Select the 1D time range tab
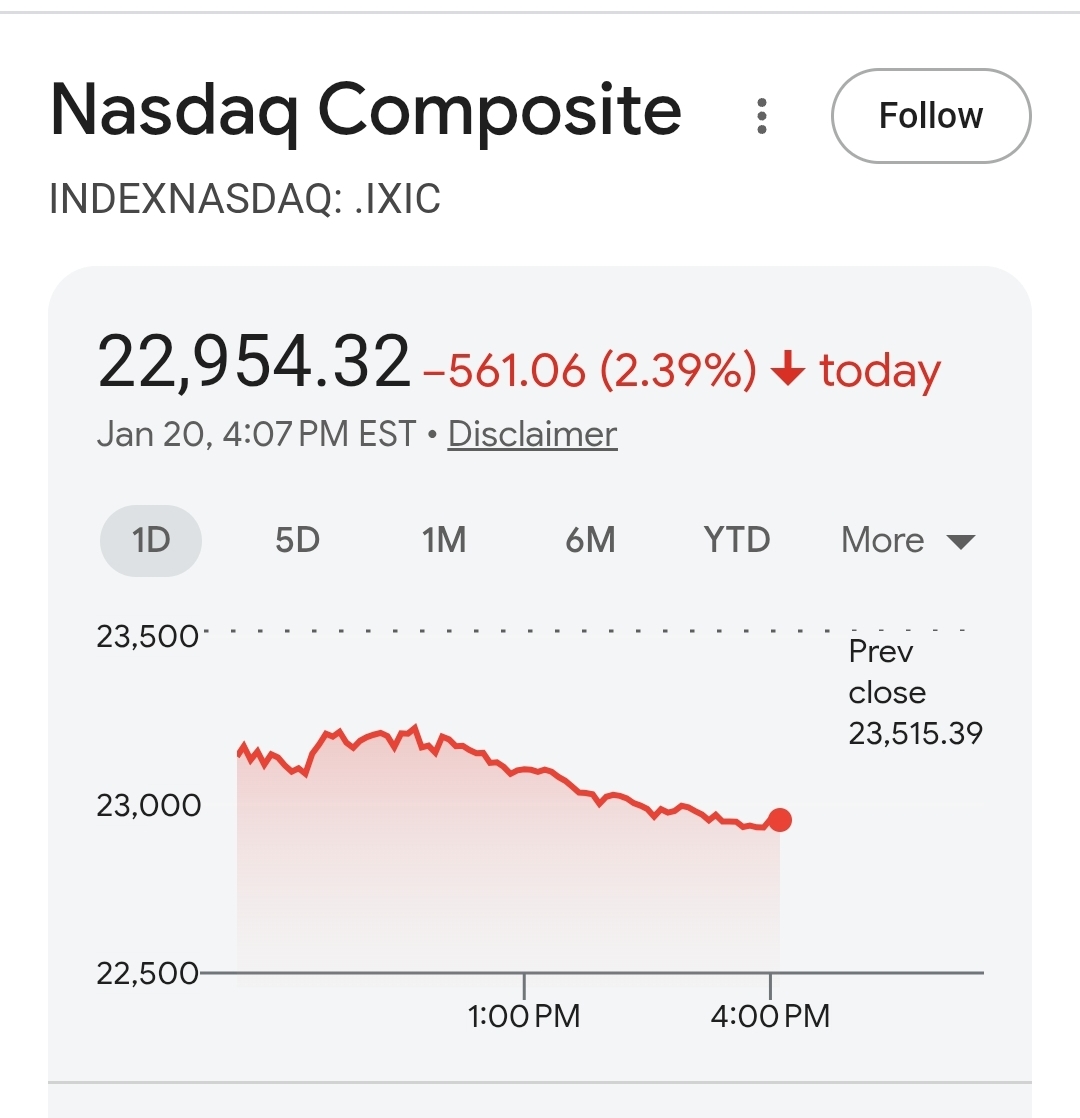This screenshot has height=1118, width=1080. [x=151, y=540]
